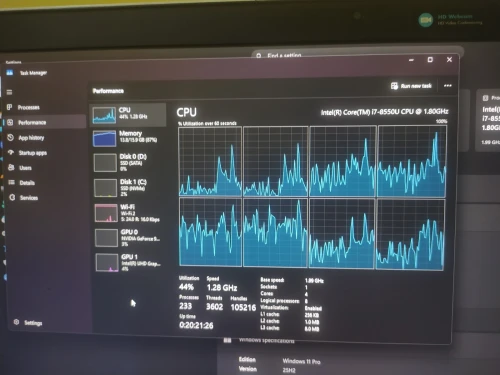The height and width of the screenshot is (375, 500).
Task: Select the CPU graph thumbnail in resource list
Action: click(x=104, y=115)
